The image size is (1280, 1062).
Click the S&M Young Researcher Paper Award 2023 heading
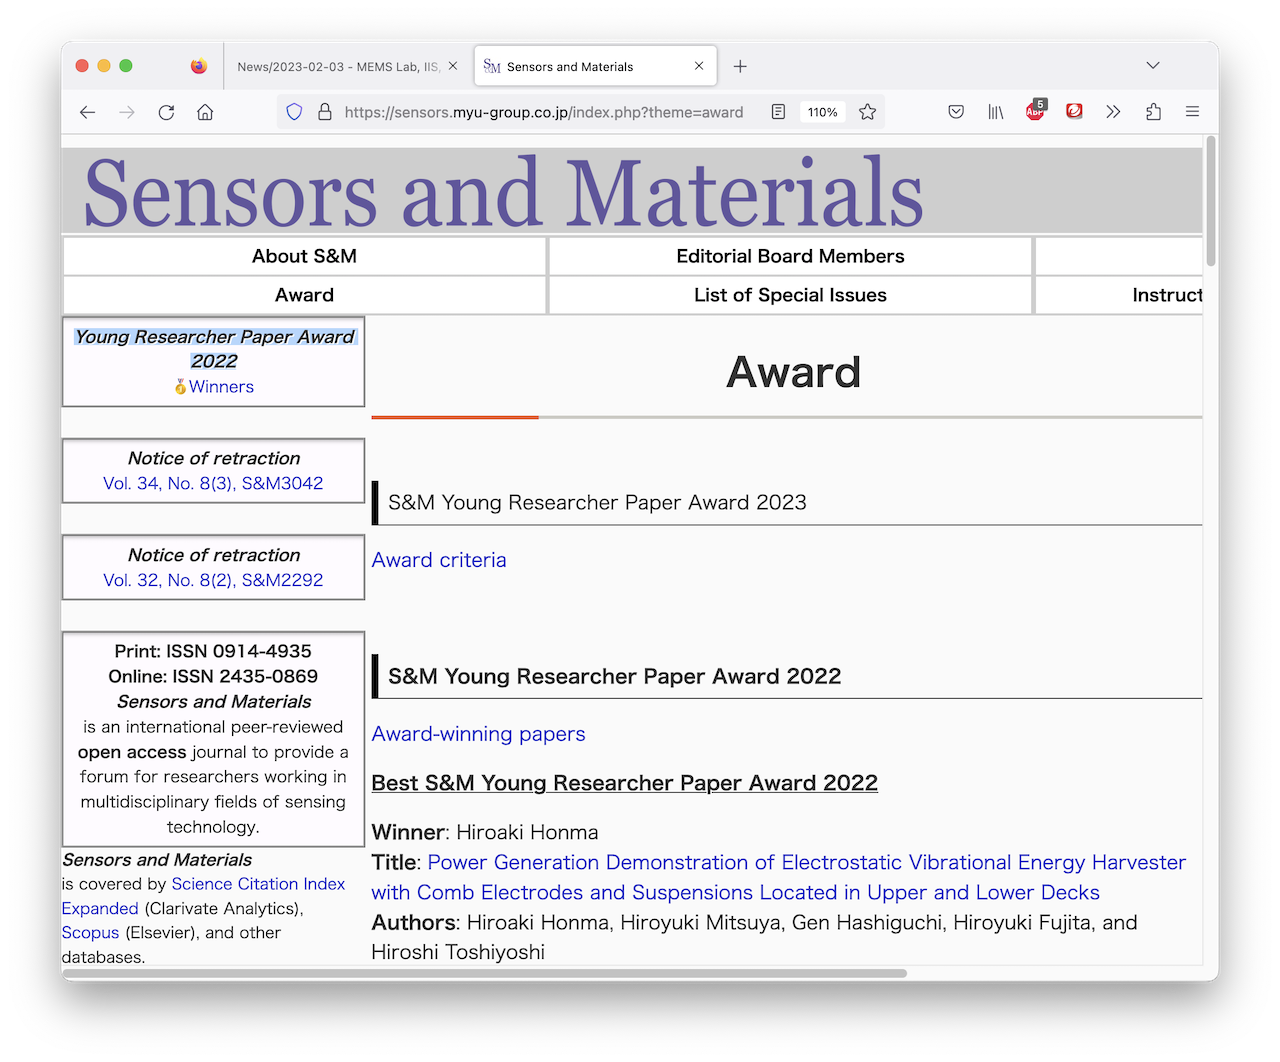(x=597, y=502)
